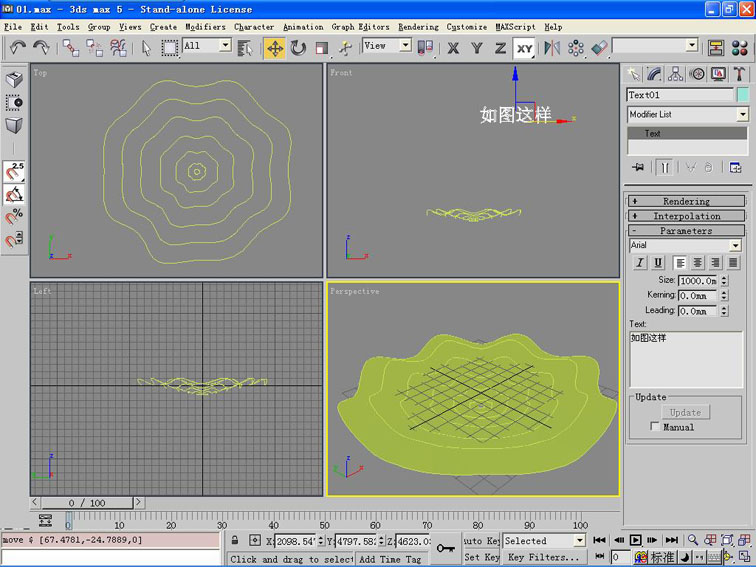Restrict transform to Y axis
Viewport: 756px width, 567px height.
coord(477,48)
